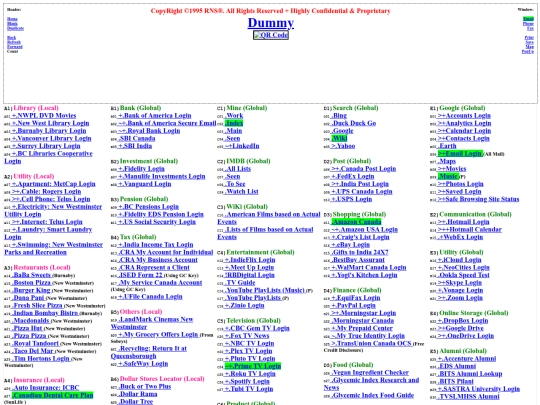Viewport: 540px width, 405px height.
Task: Open BaBa Sweets restaurant link
Action: [31, 275]
